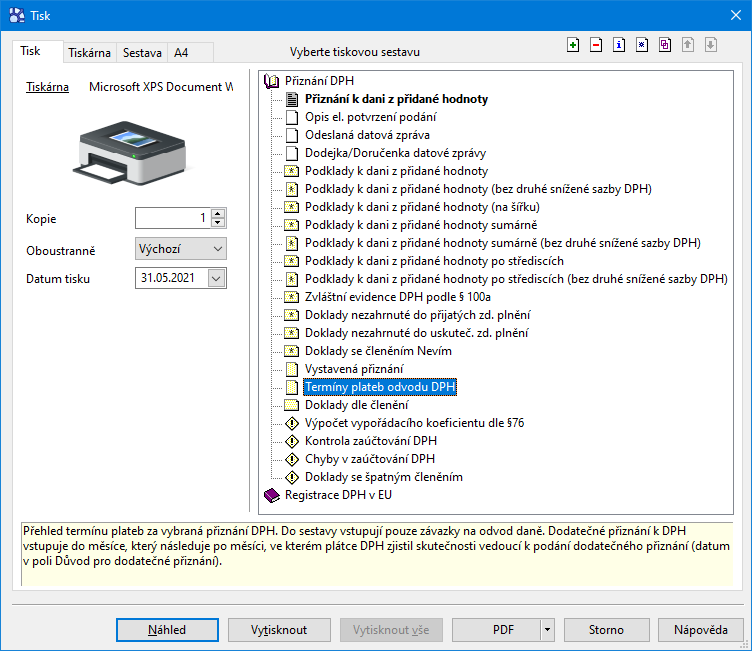The image size is (752, 651).
Task: Click the purple copy report icon
Action: click(665, 45)
